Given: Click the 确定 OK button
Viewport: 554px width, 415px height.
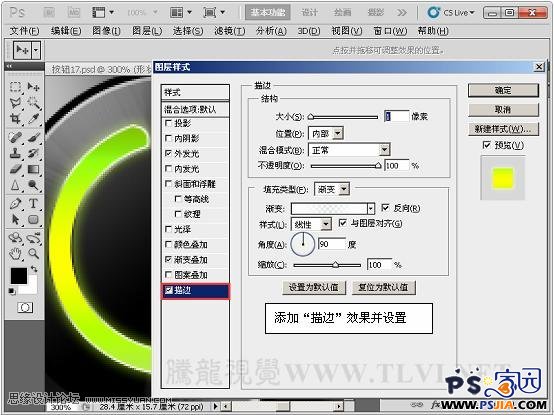Looking at the screenshot, I should tap(503, 90).
